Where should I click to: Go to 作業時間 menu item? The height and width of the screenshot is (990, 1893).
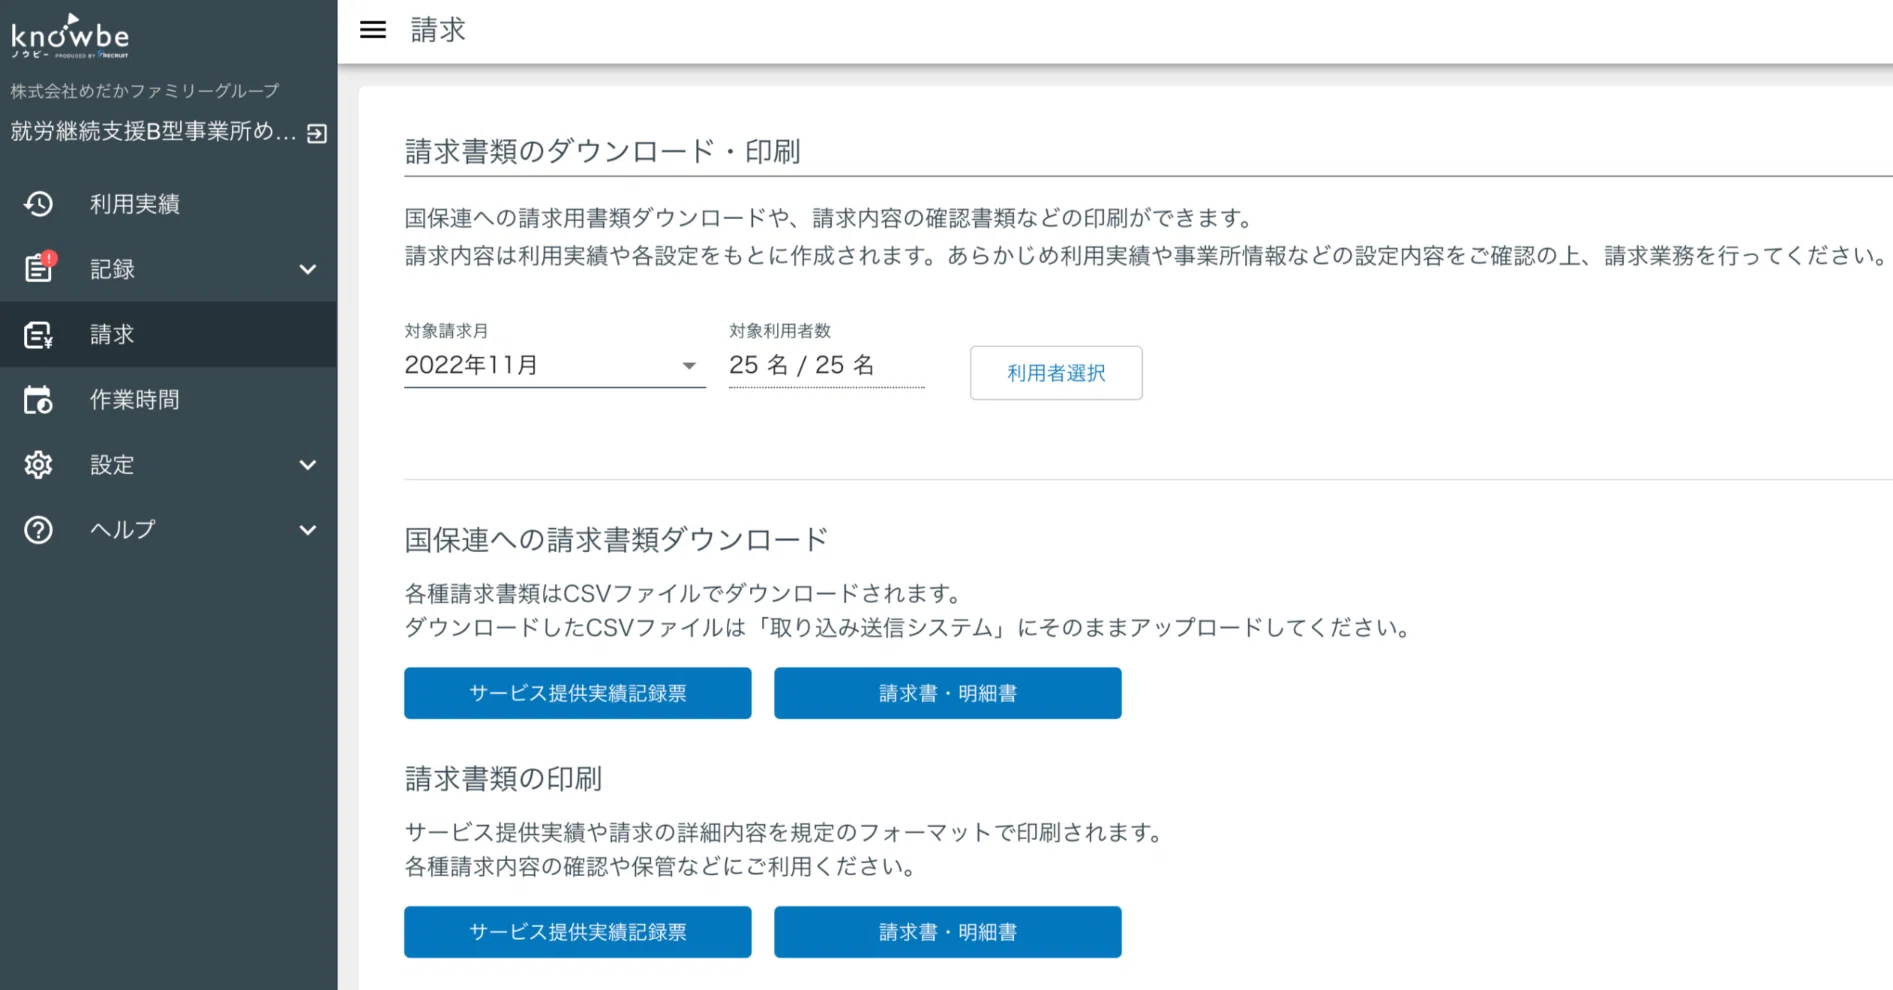[x=168, y=400]
